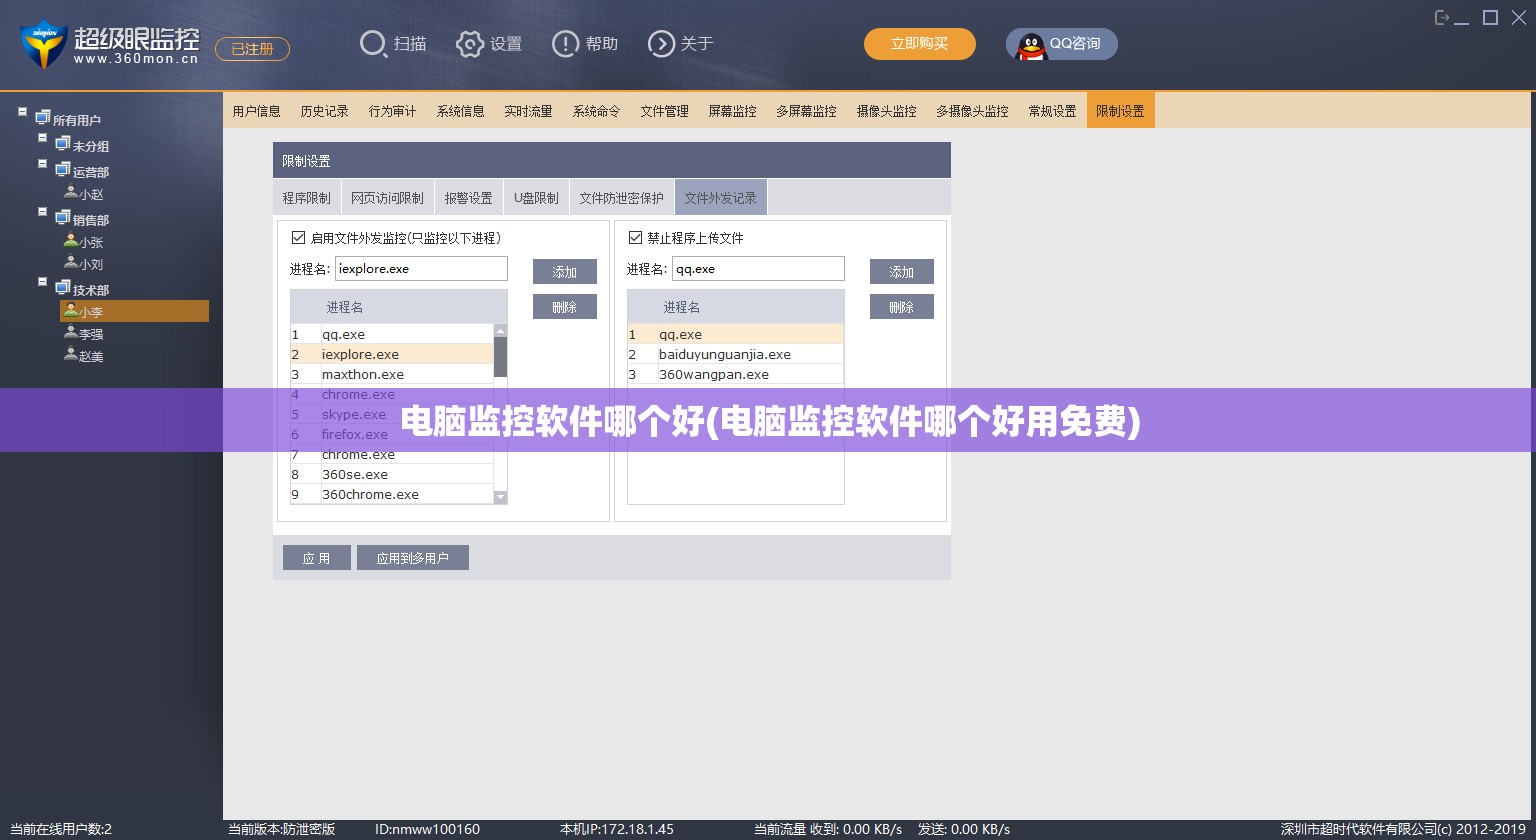Collapse the 技术部 group
Screen dimensions: 1536x840
click(42, 282)
